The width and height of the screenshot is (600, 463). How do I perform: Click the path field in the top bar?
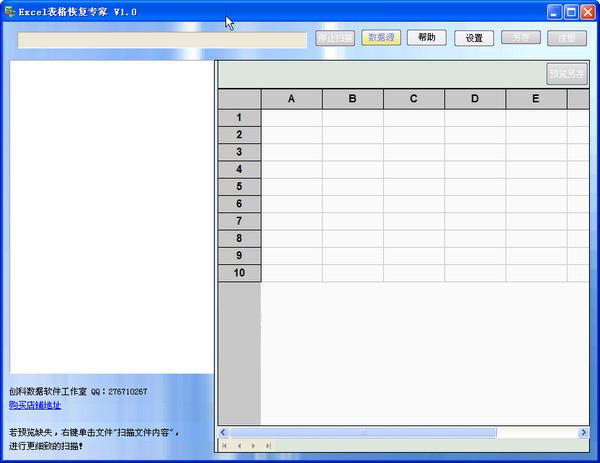(x=162, y=40)
